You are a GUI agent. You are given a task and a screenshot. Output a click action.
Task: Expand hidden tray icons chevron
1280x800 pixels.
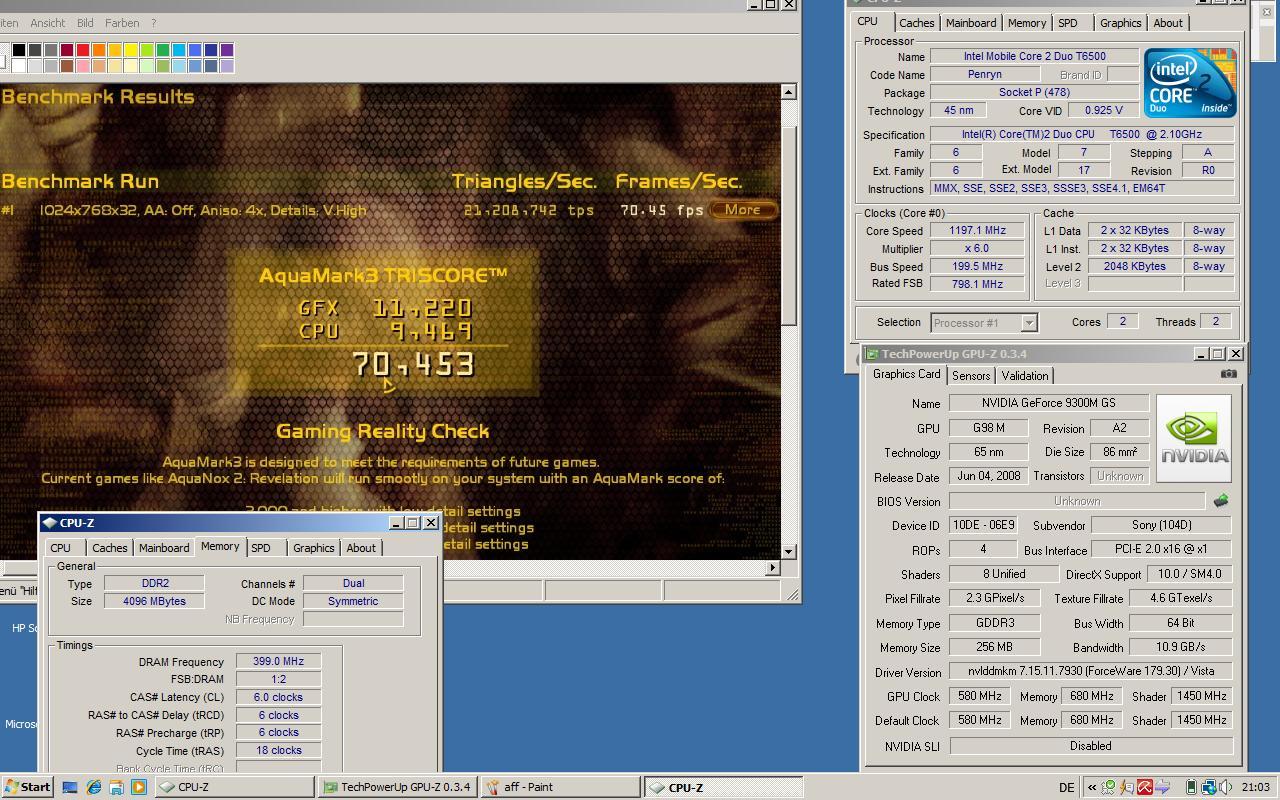coord(1092,787)
